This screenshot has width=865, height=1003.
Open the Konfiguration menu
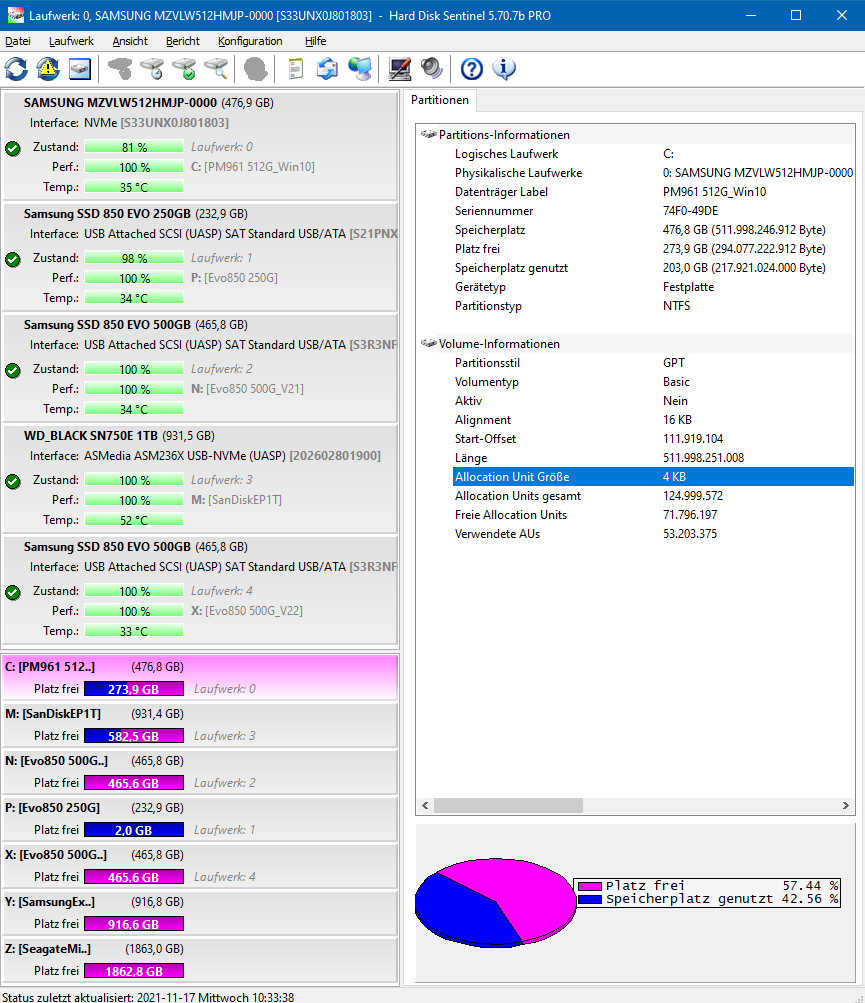coord(250,41)
